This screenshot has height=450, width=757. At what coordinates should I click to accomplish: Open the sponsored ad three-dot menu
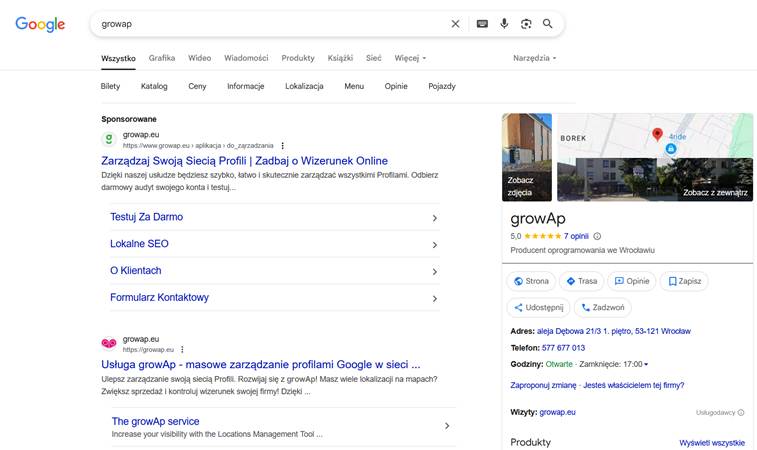tap(282, 146)
